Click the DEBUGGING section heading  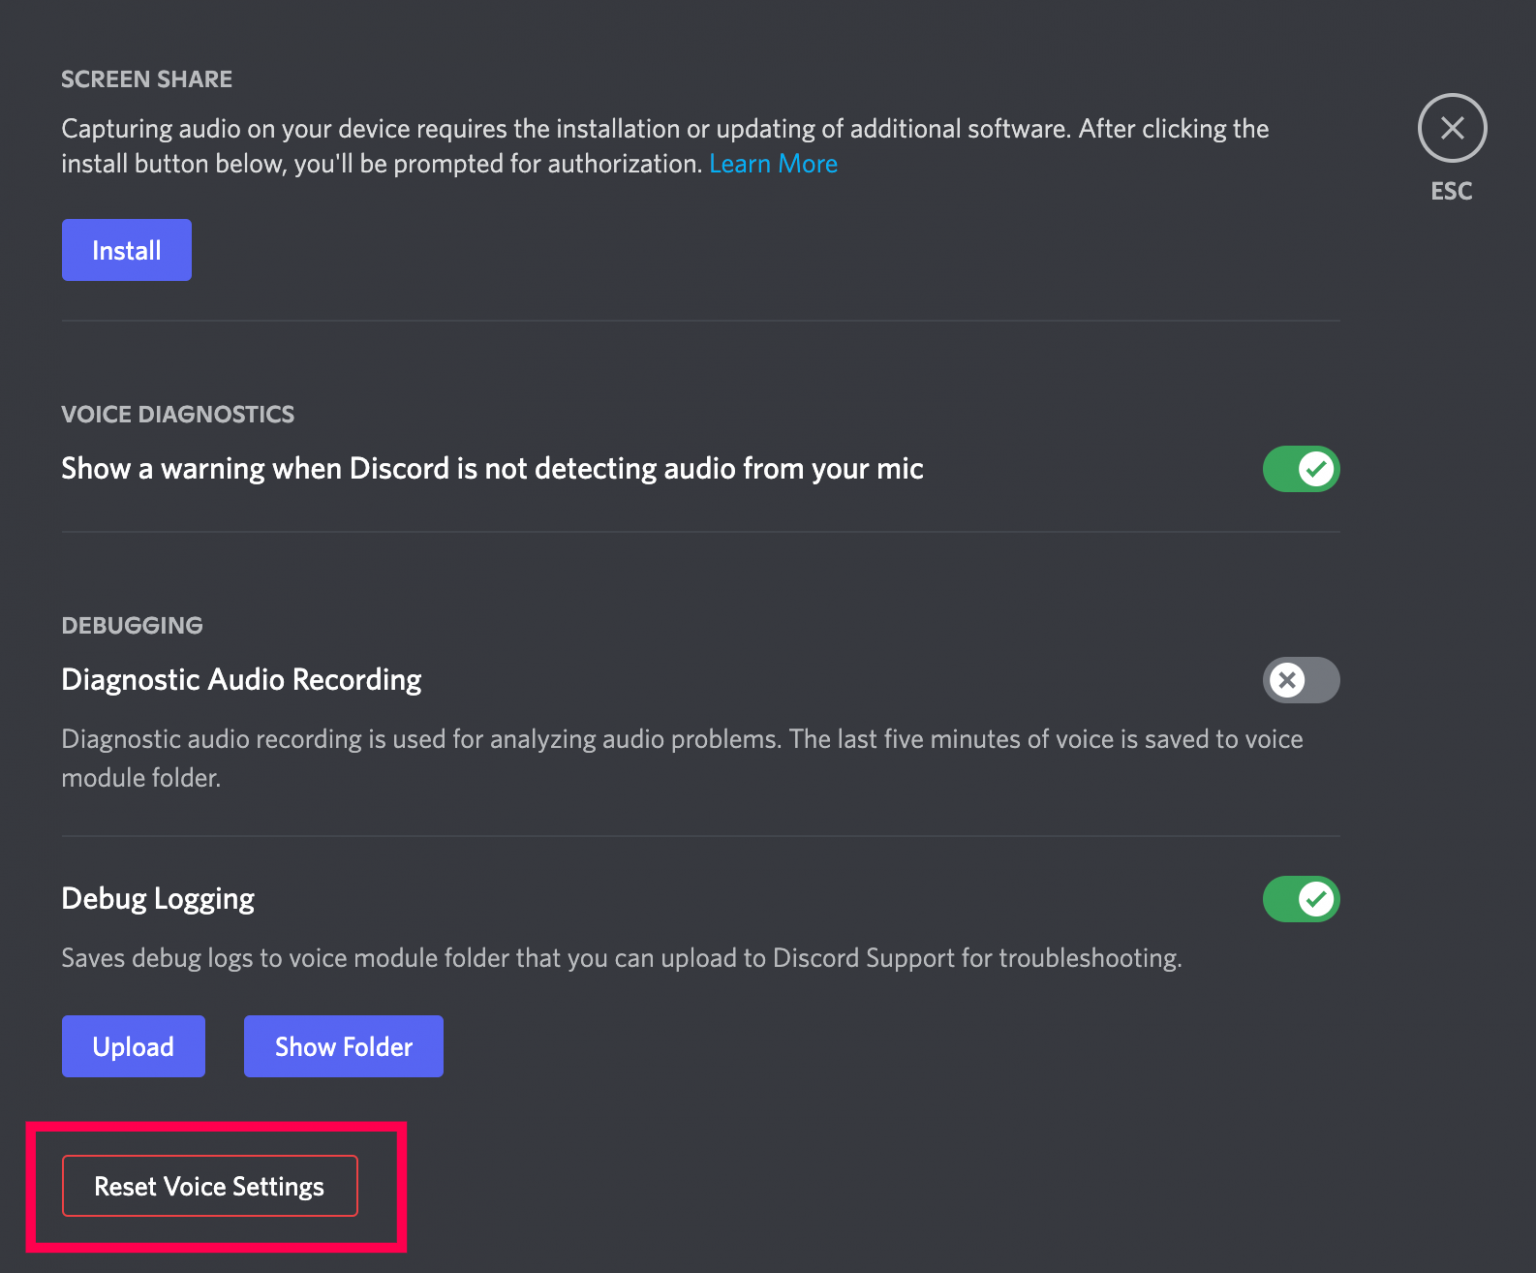(x=131, y=625)
